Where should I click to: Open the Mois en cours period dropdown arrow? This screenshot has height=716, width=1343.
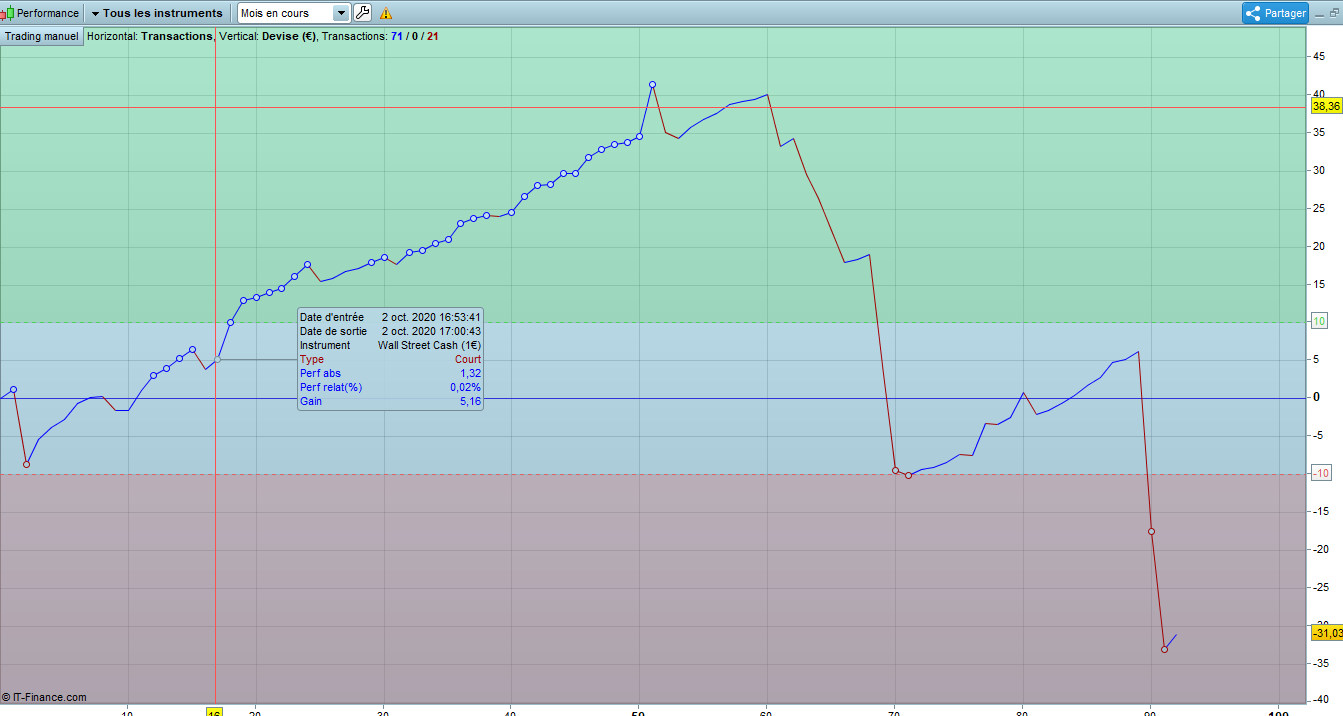click(341, 13)
